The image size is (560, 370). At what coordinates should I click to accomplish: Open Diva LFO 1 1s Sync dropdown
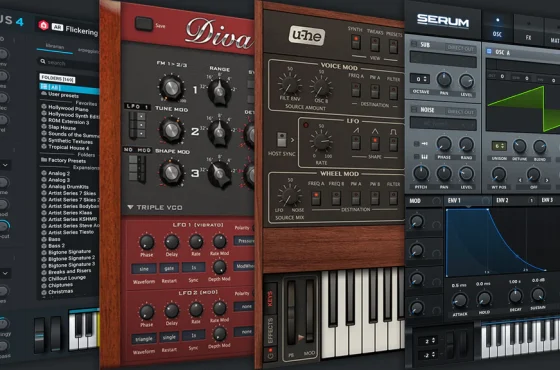coord(193,267)
